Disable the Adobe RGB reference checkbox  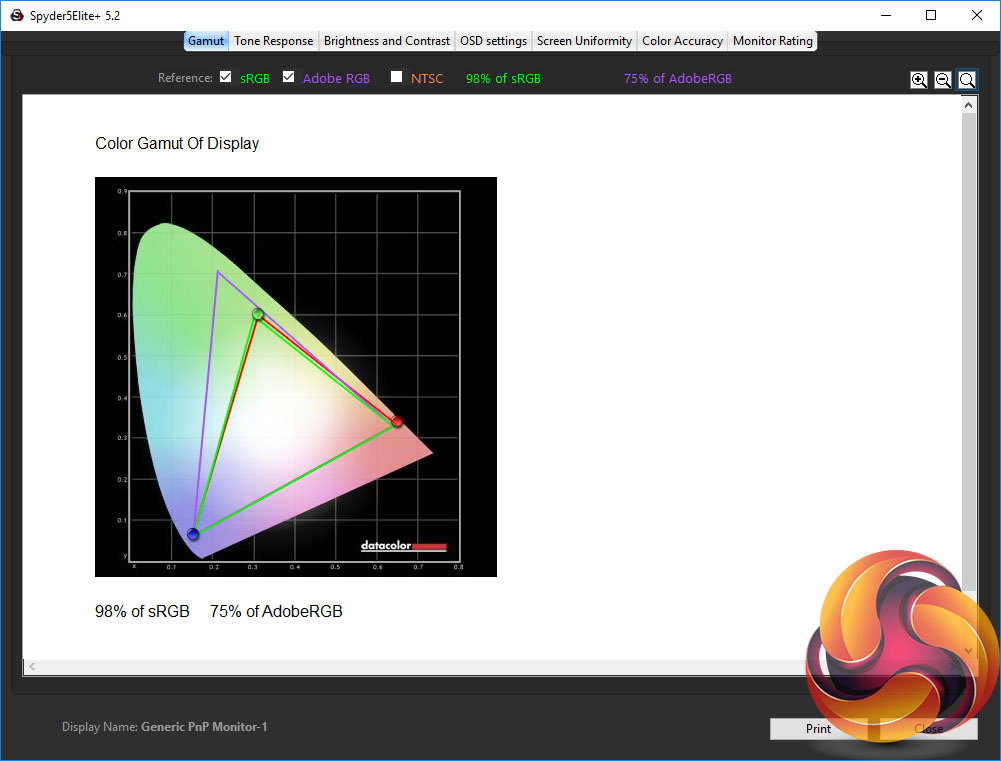click(x=289, y=77)
